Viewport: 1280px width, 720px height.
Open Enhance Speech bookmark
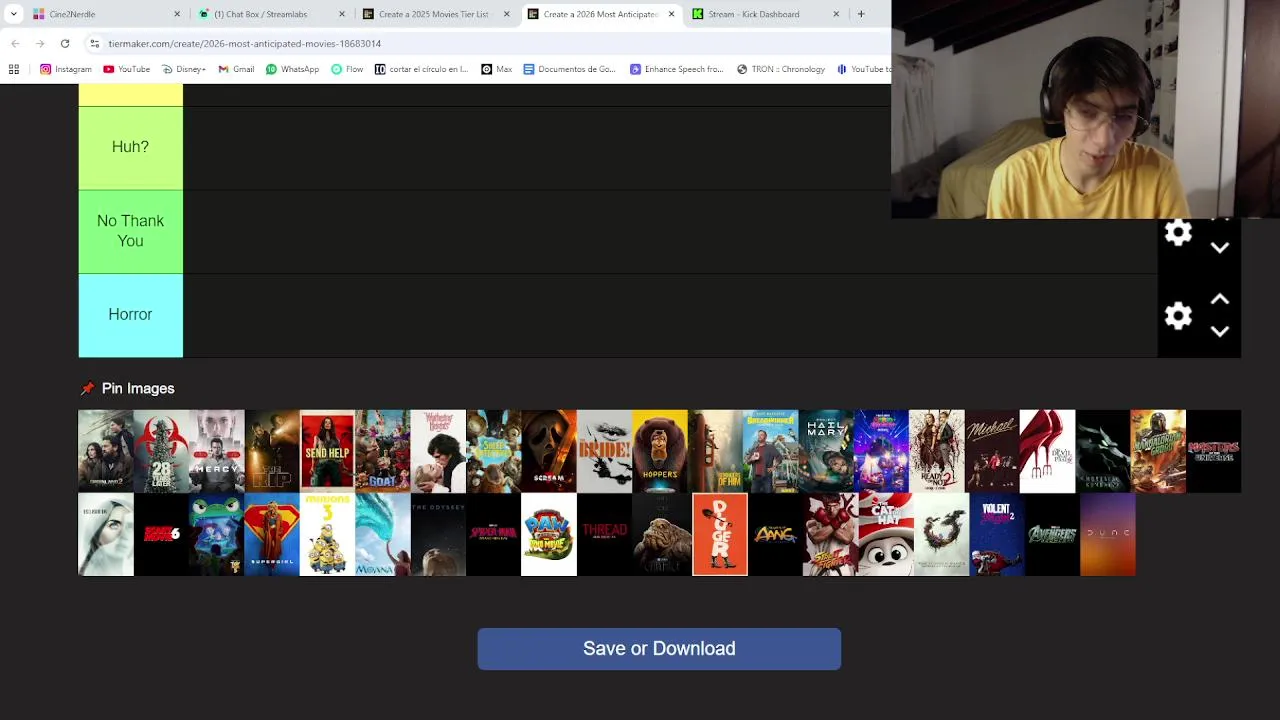(x=677, y=69)
